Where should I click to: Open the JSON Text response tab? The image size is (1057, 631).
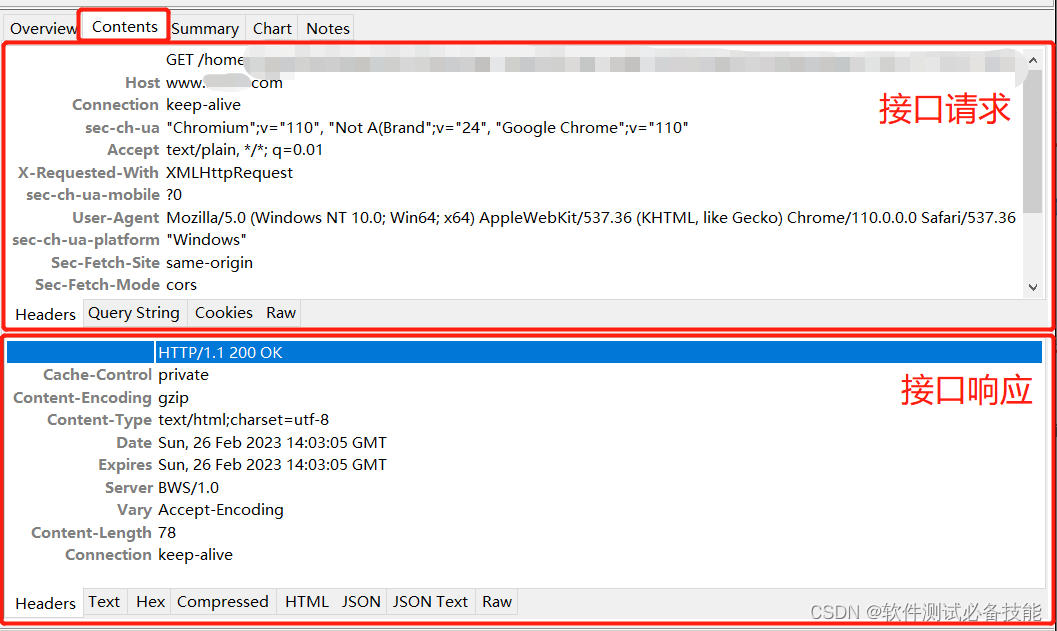[x=430, y=601]
